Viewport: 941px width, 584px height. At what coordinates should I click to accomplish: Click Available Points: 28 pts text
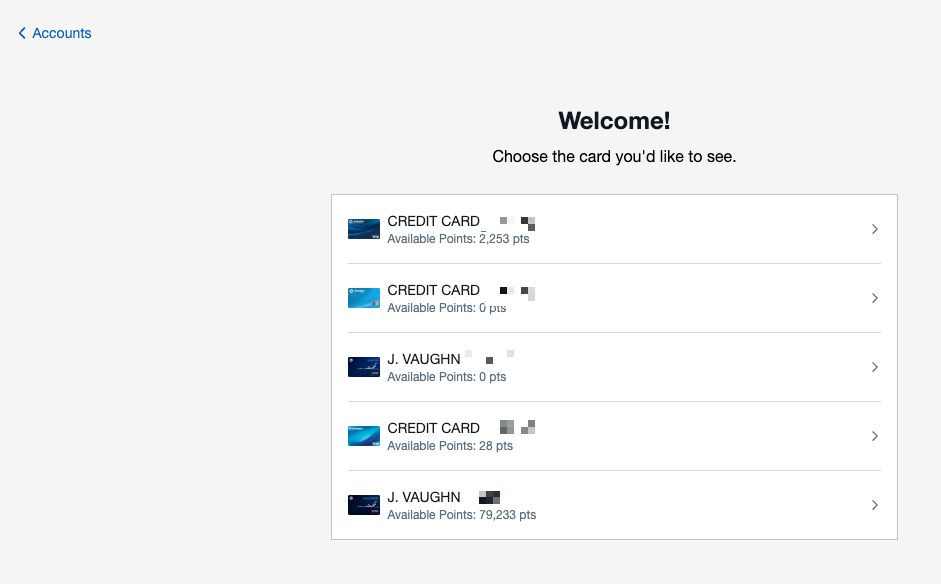pos(449,445)
